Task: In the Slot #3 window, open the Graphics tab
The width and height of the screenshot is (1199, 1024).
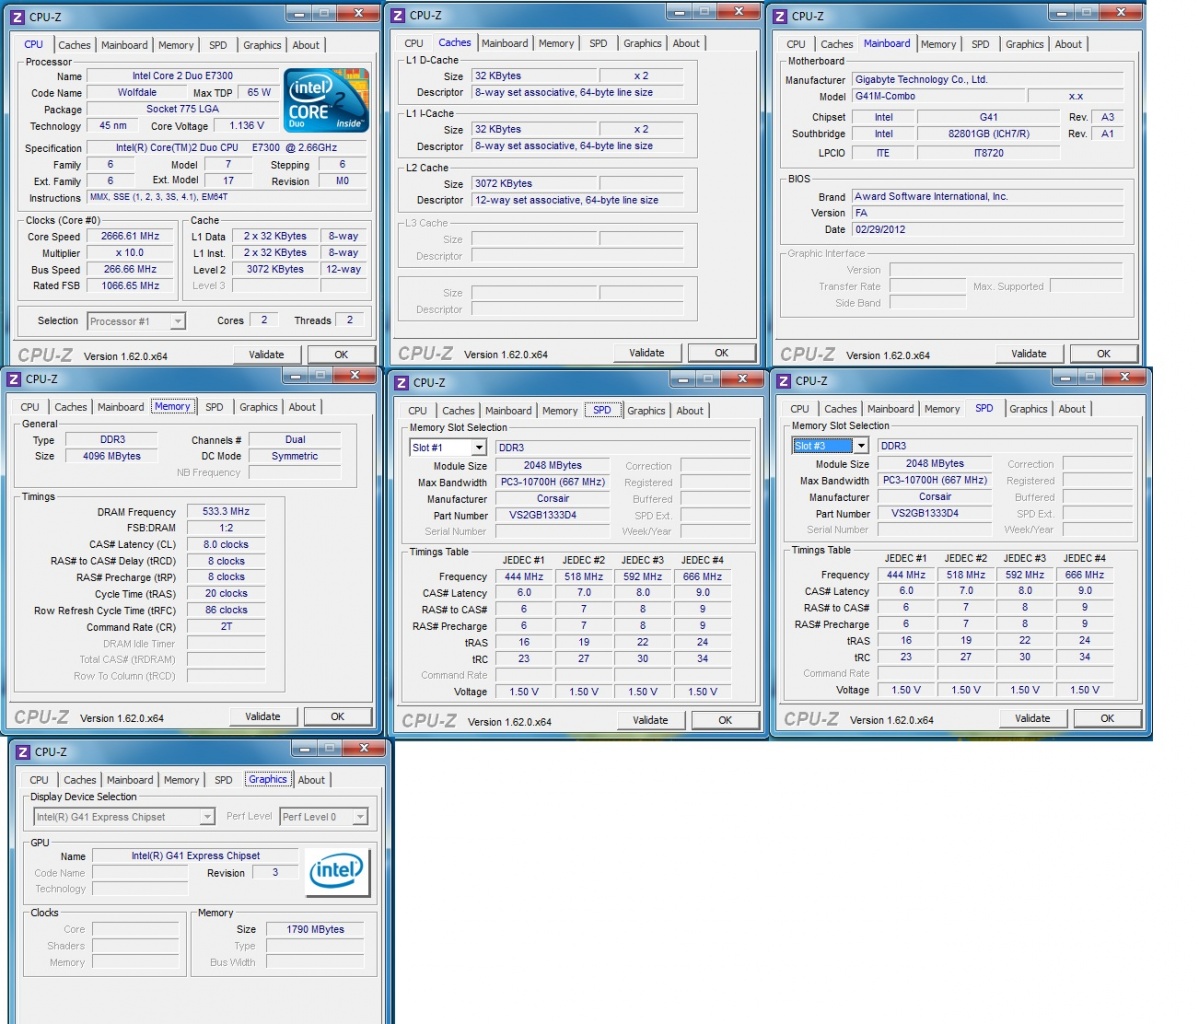Action: [x=1028, y=409]
